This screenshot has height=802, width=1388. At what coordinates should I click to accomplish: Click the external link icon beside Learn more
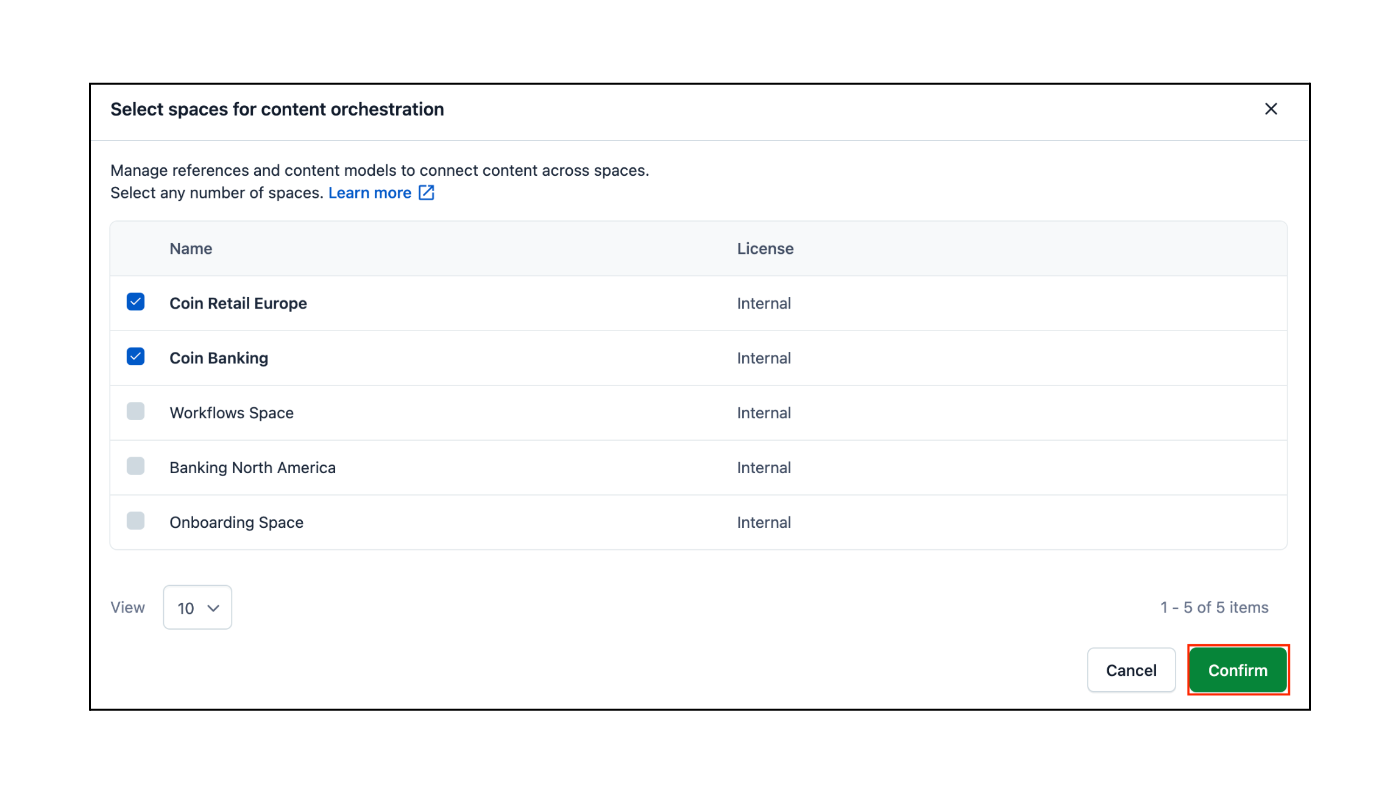pyautogui.click(x=426, y=193)
